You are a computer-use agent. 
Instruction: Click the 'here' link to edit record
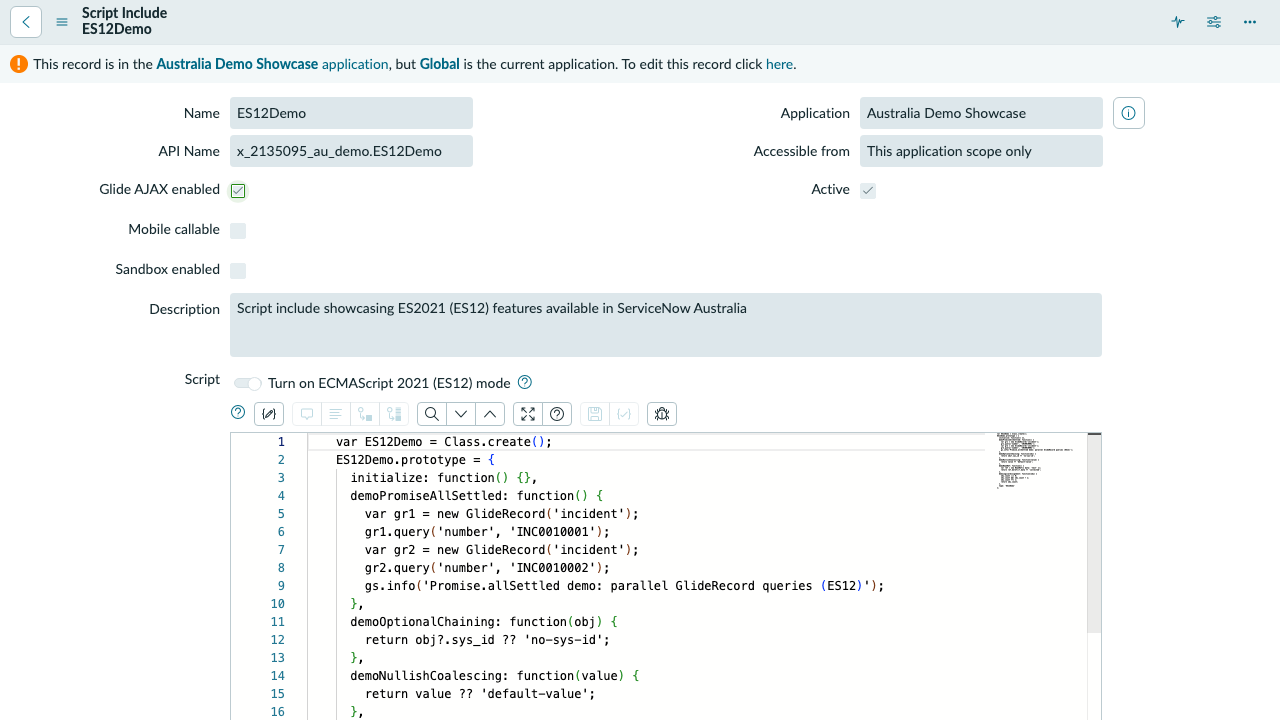(x=779, y=64)
